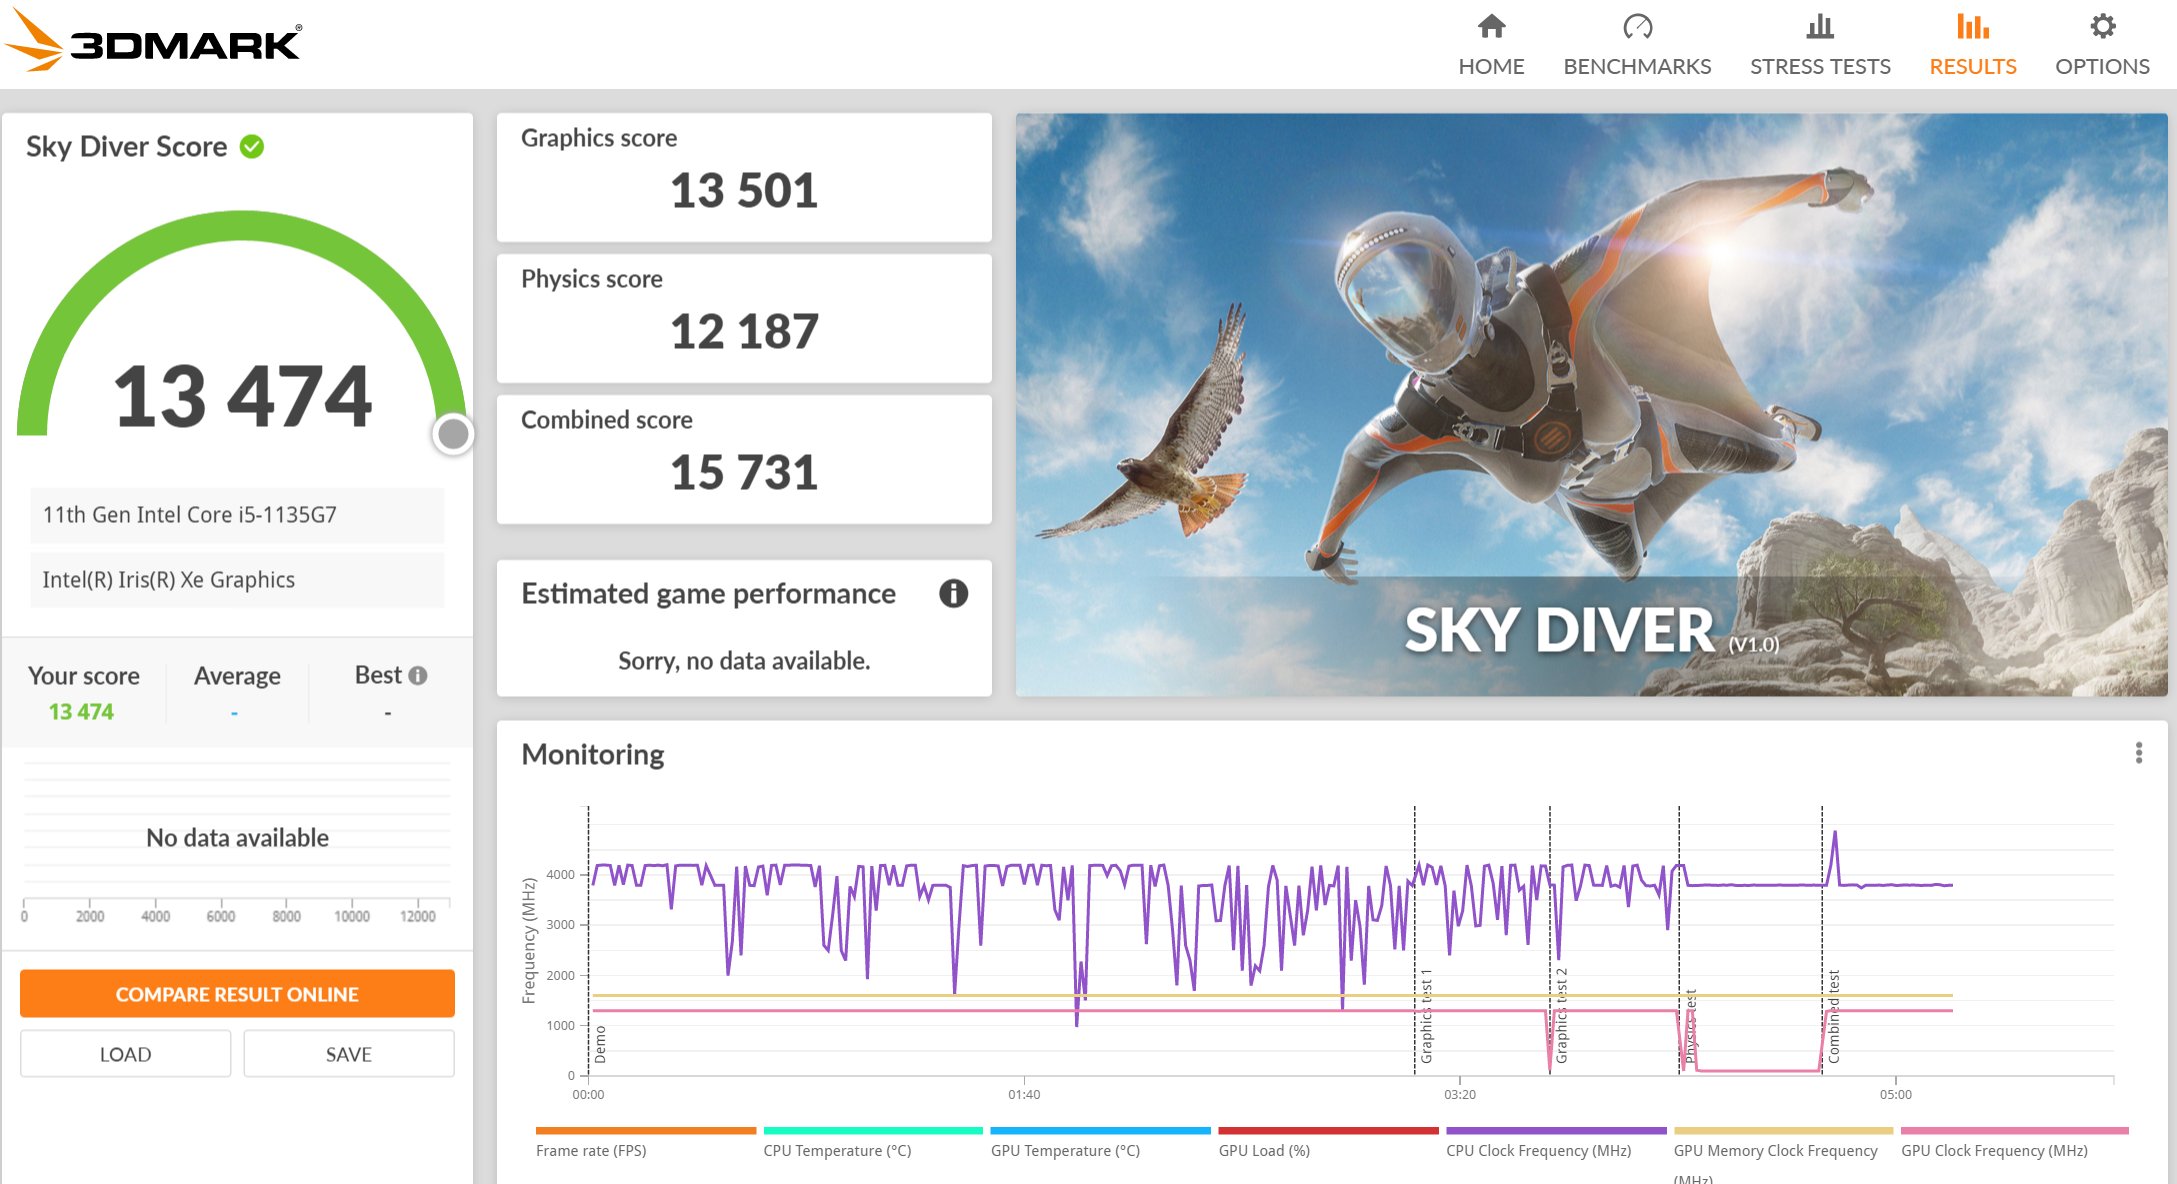Click the Graphics test 1 timeline marker
The width and height of the screenshot is (2177, 1184).
[x=1426, y=1016]
